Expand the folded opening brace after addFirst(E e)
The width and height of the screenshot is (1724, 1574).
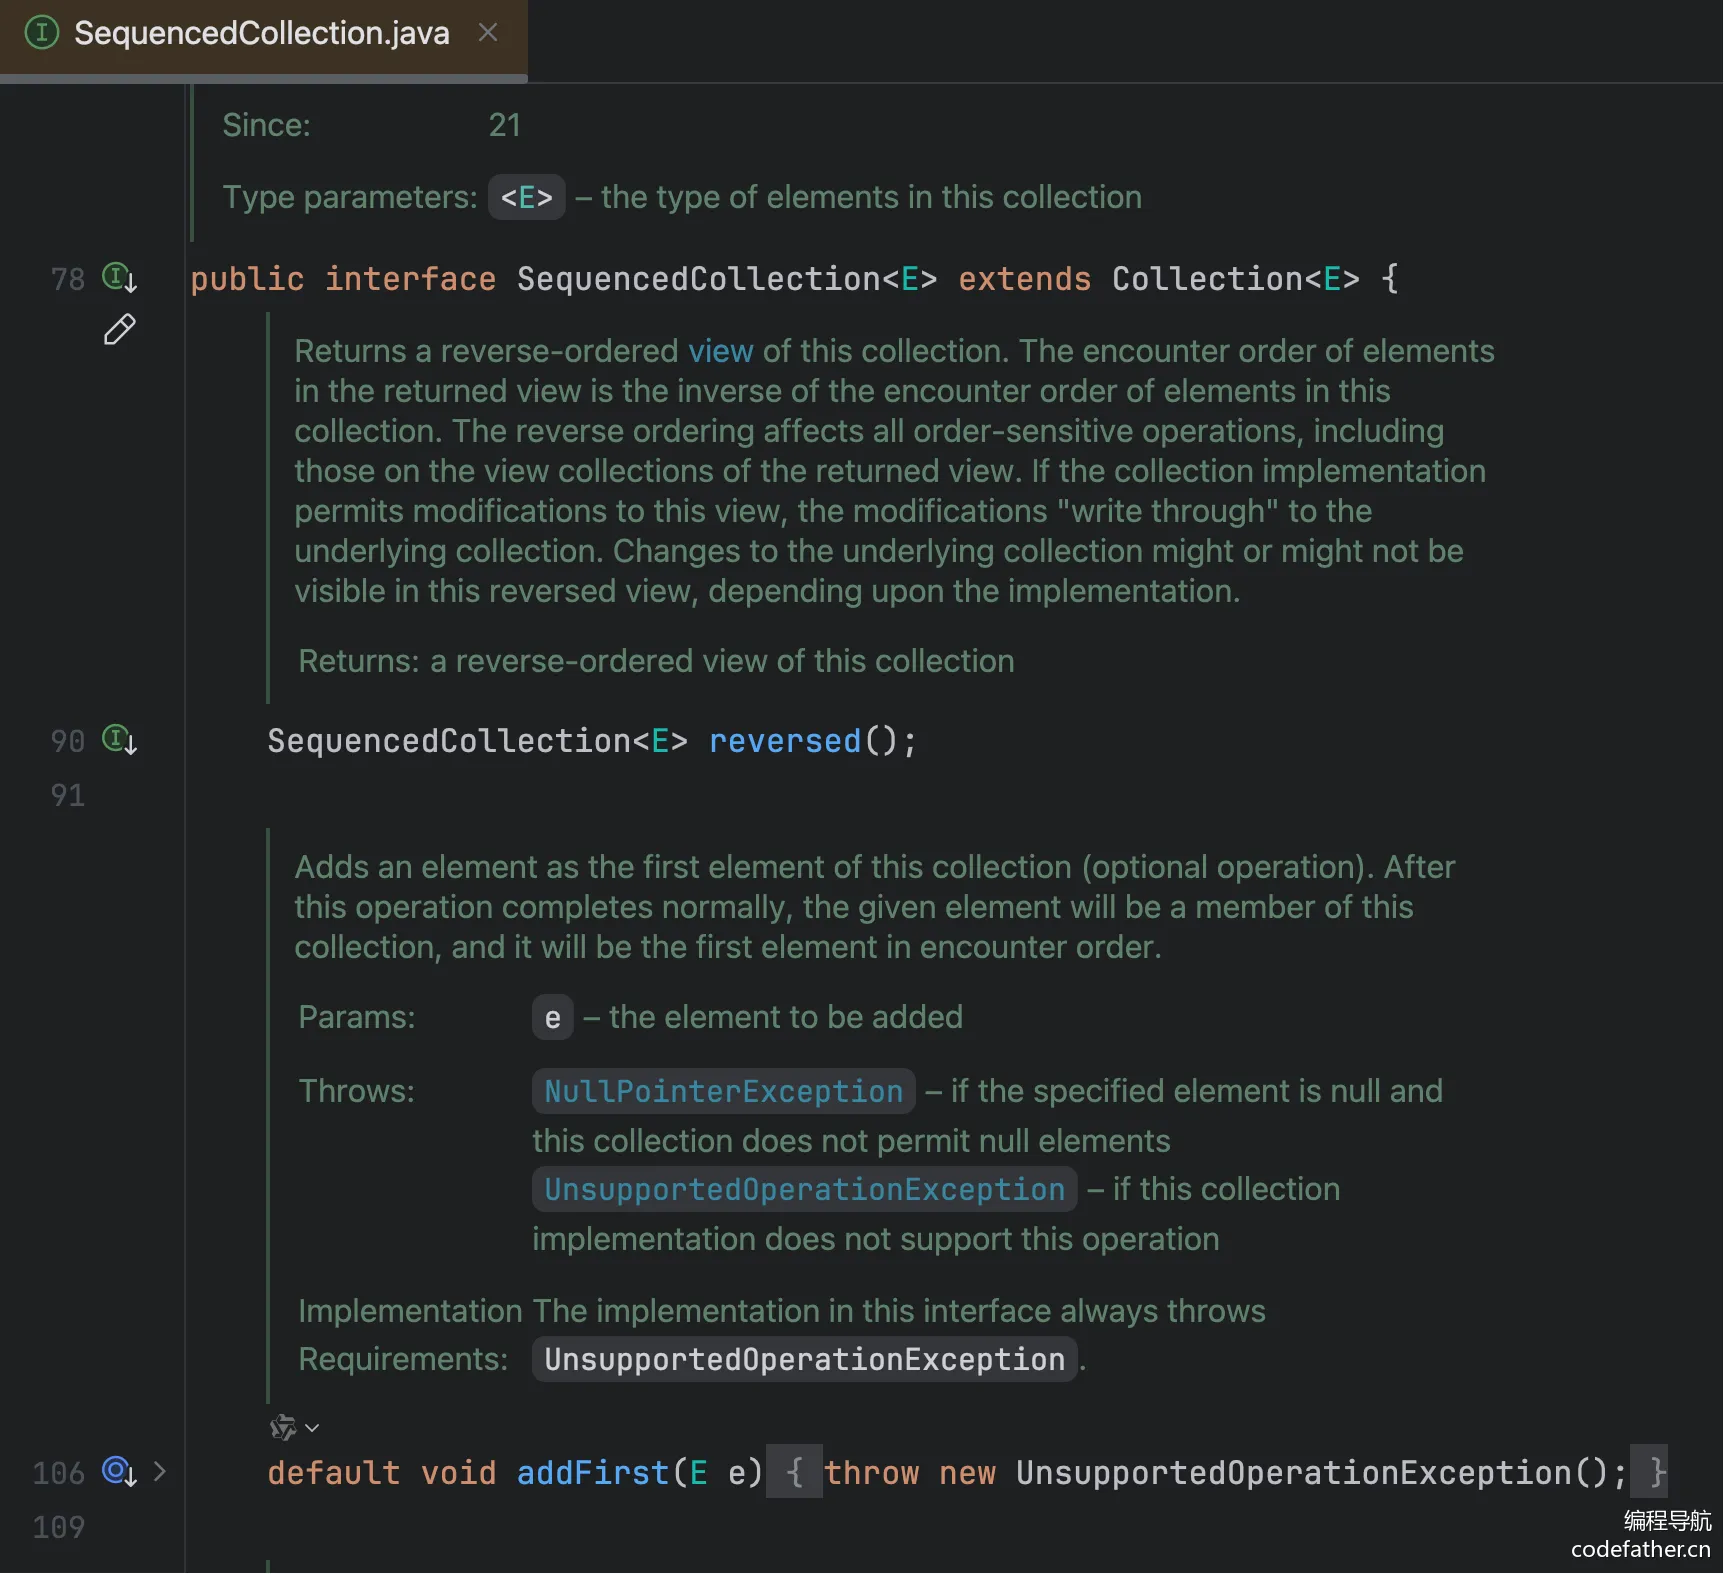click(794, 1472)
